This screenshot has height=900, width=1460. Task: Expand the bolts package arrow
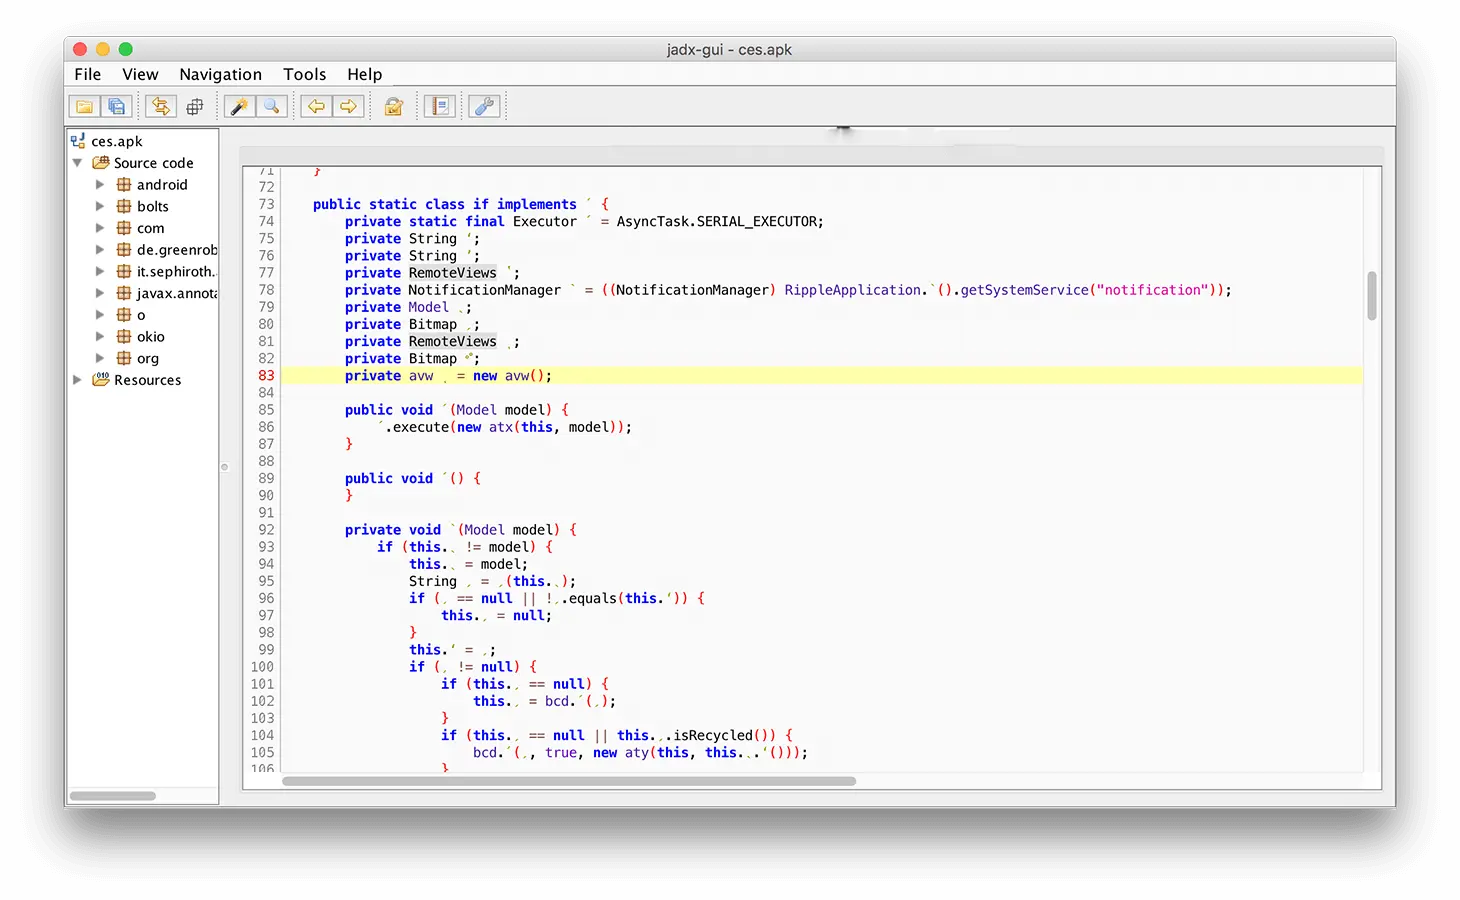click(99, 206)
